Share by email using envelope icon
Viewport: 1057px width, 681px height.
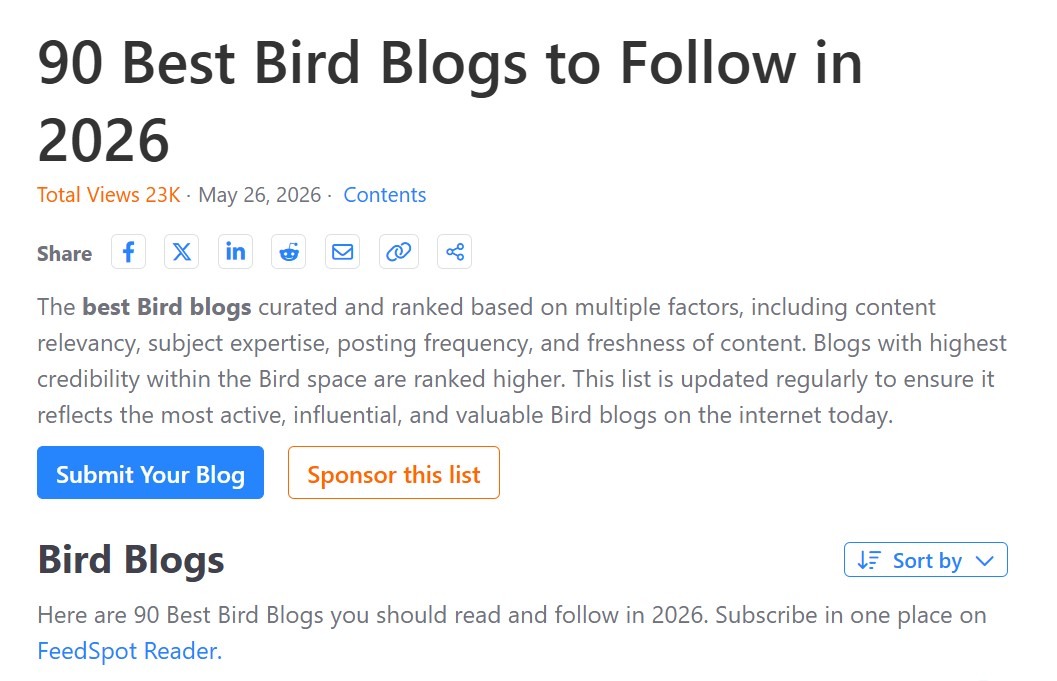pos(342,252)
